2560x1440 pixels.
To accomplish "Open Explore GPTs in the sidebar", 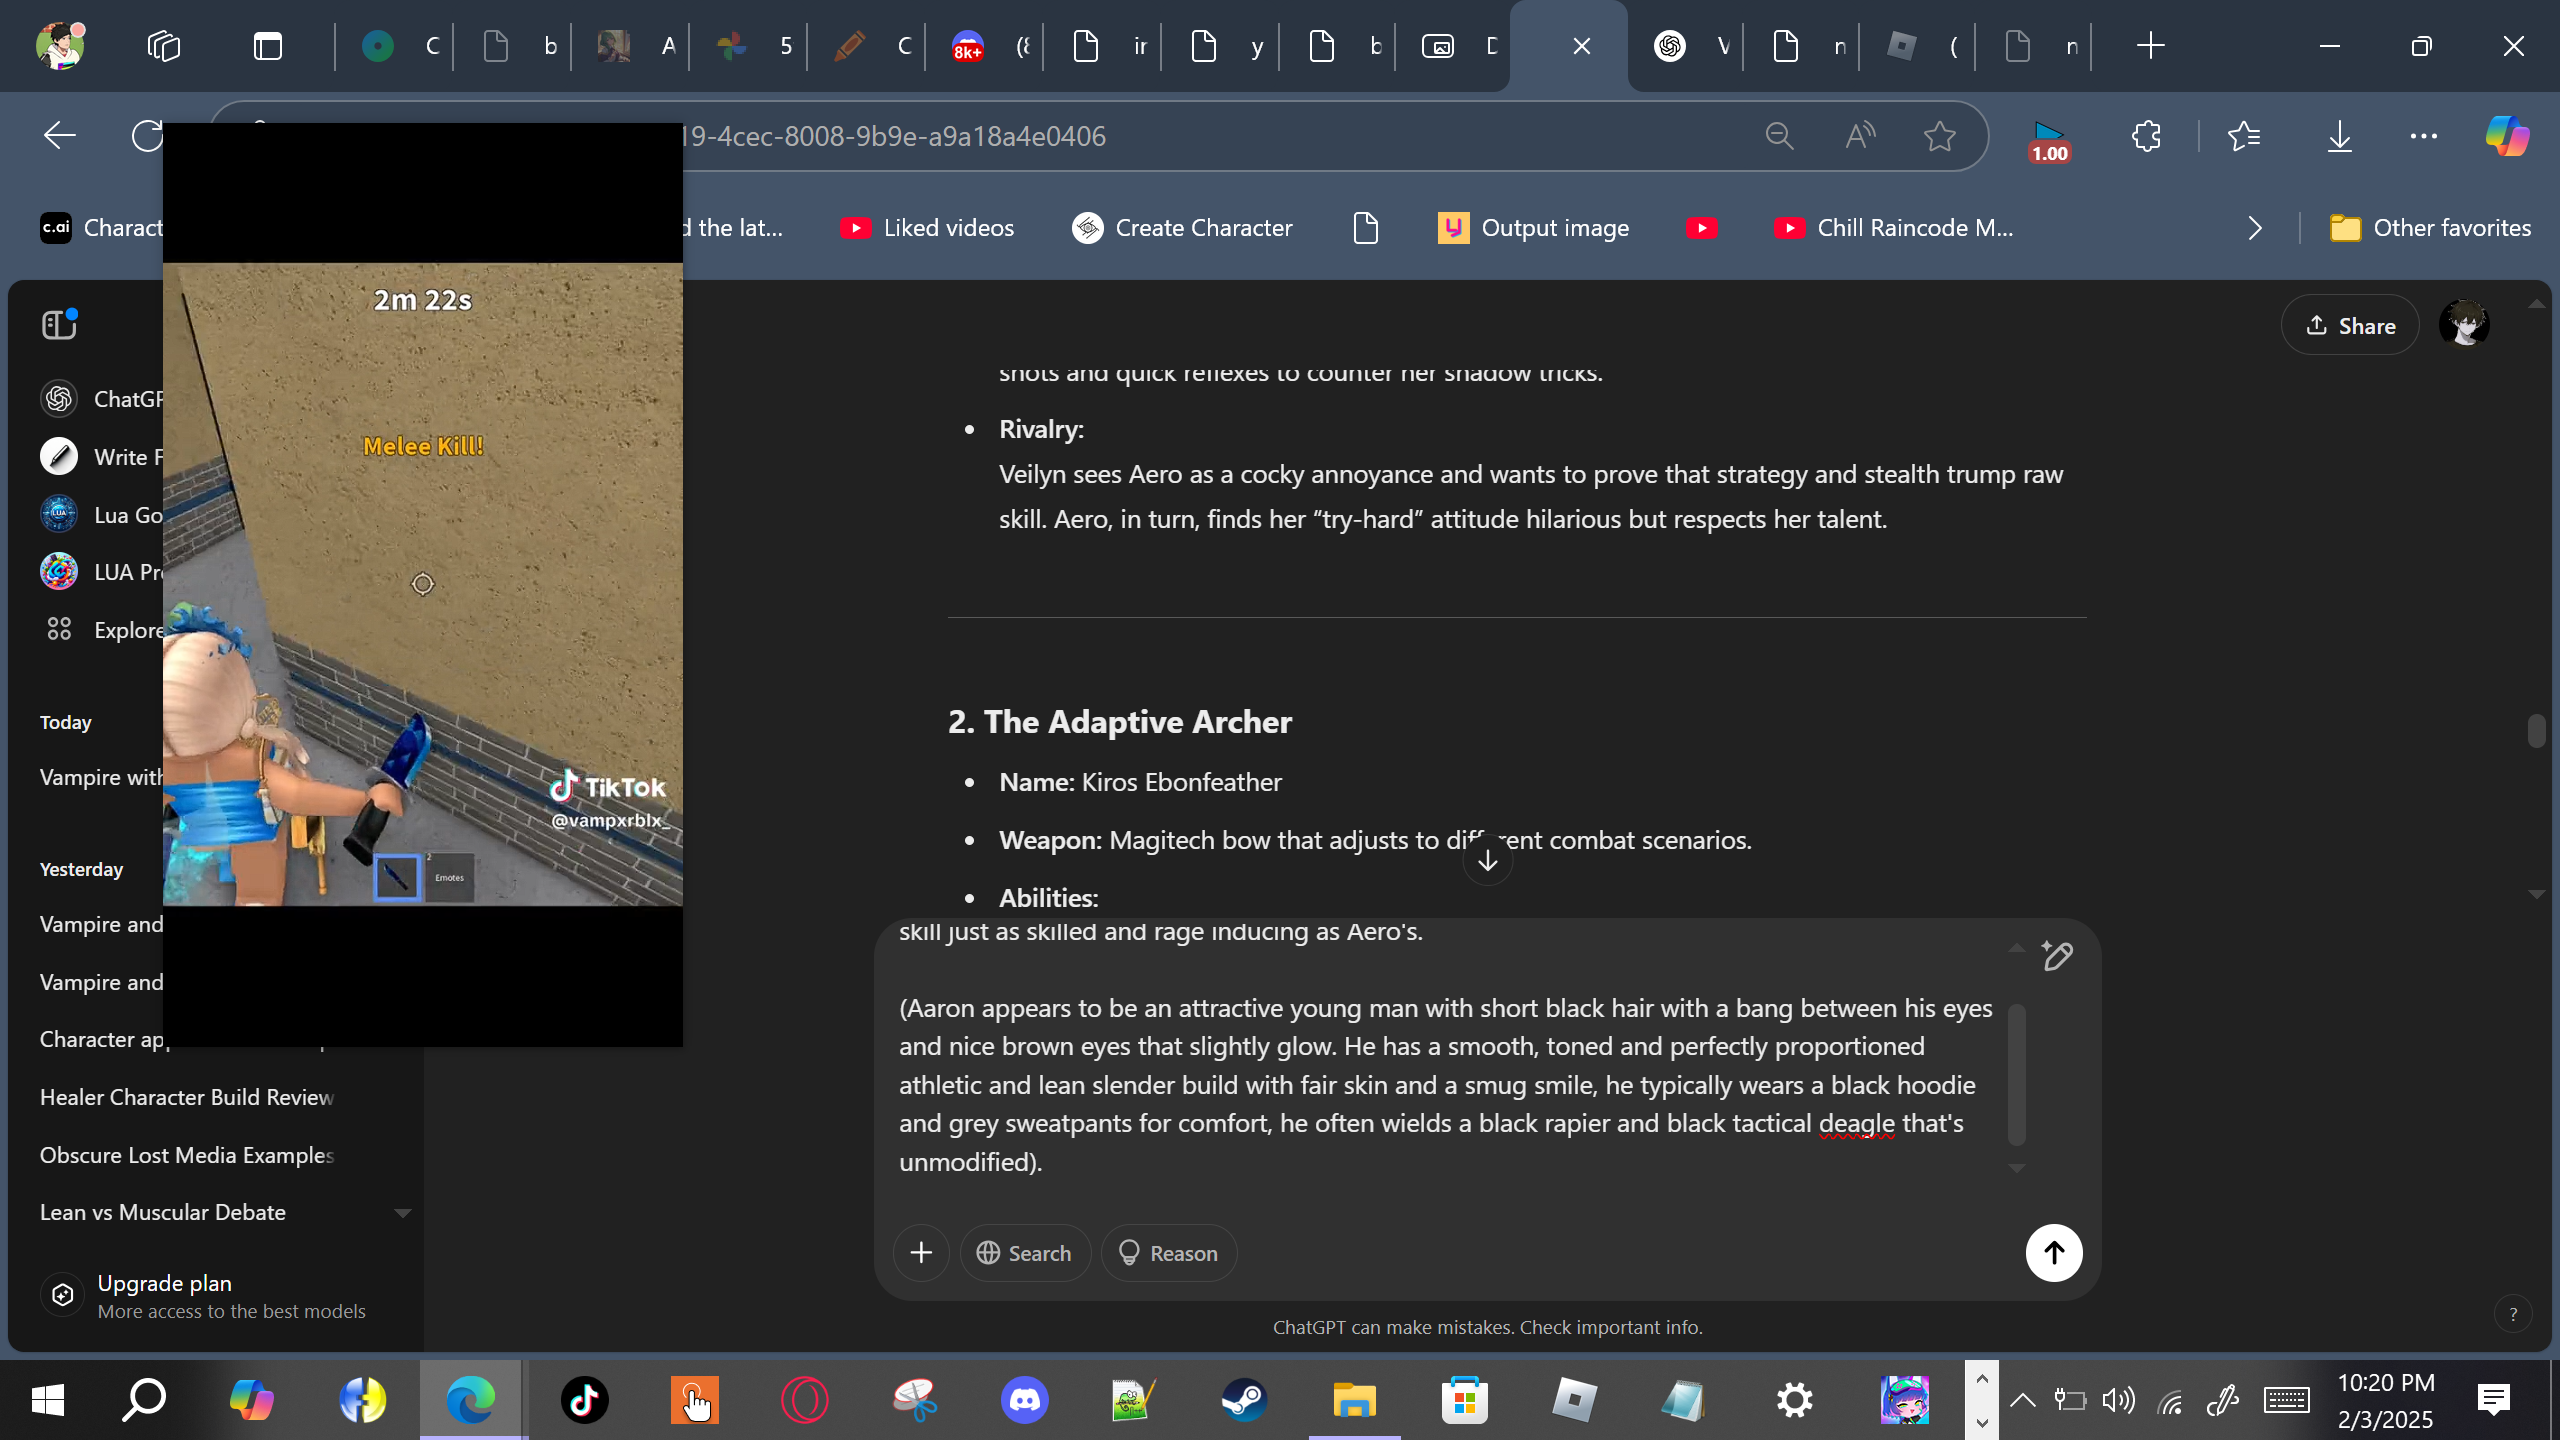I will [103, 630].
